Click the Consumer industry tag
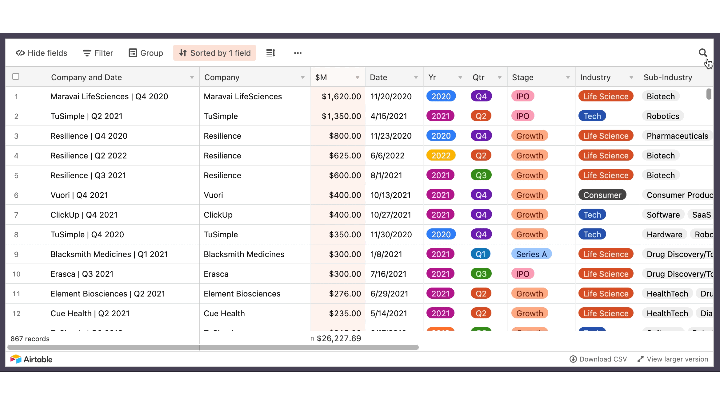This screenshot has height=405, width=720. point(602,195)
